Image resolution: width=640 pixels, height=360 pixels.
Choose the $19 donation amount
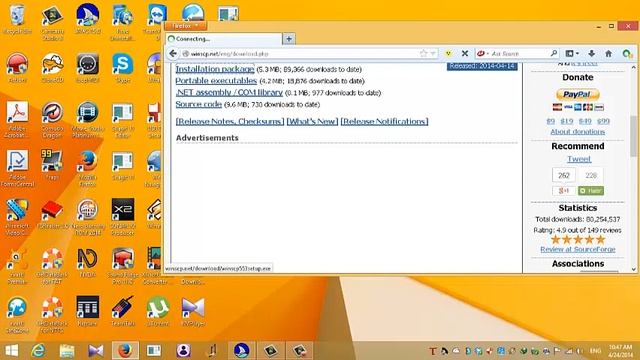point(567,121)
